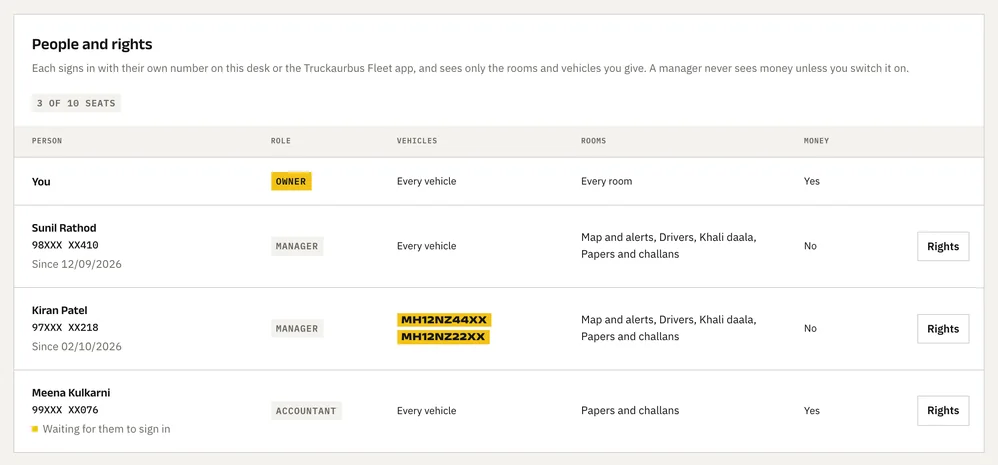Image resolution: width=998 pixels, height=465 pixels.
Task: Click the name Sunil Rathod
Action: point(64,228)
